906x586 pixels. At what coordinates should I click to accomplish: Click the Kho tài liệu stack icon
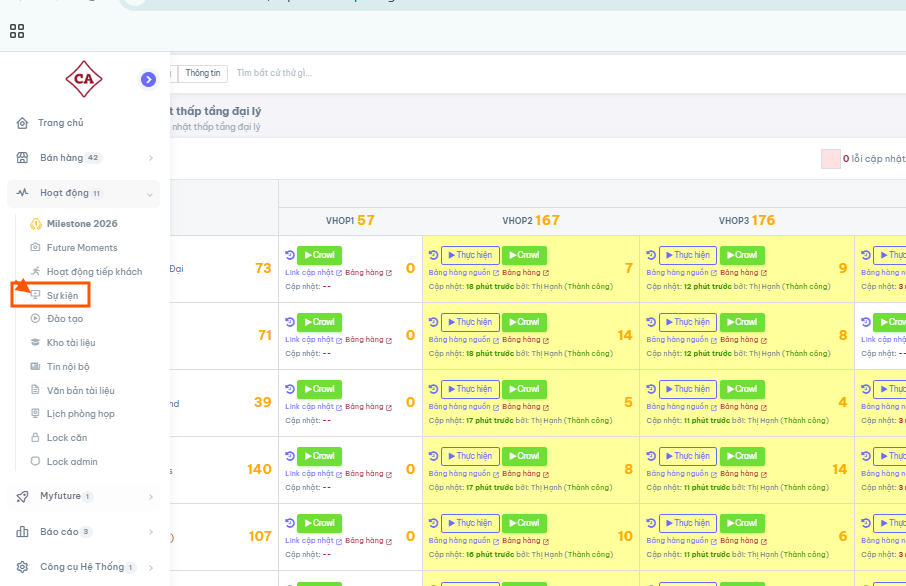(35, 342)
